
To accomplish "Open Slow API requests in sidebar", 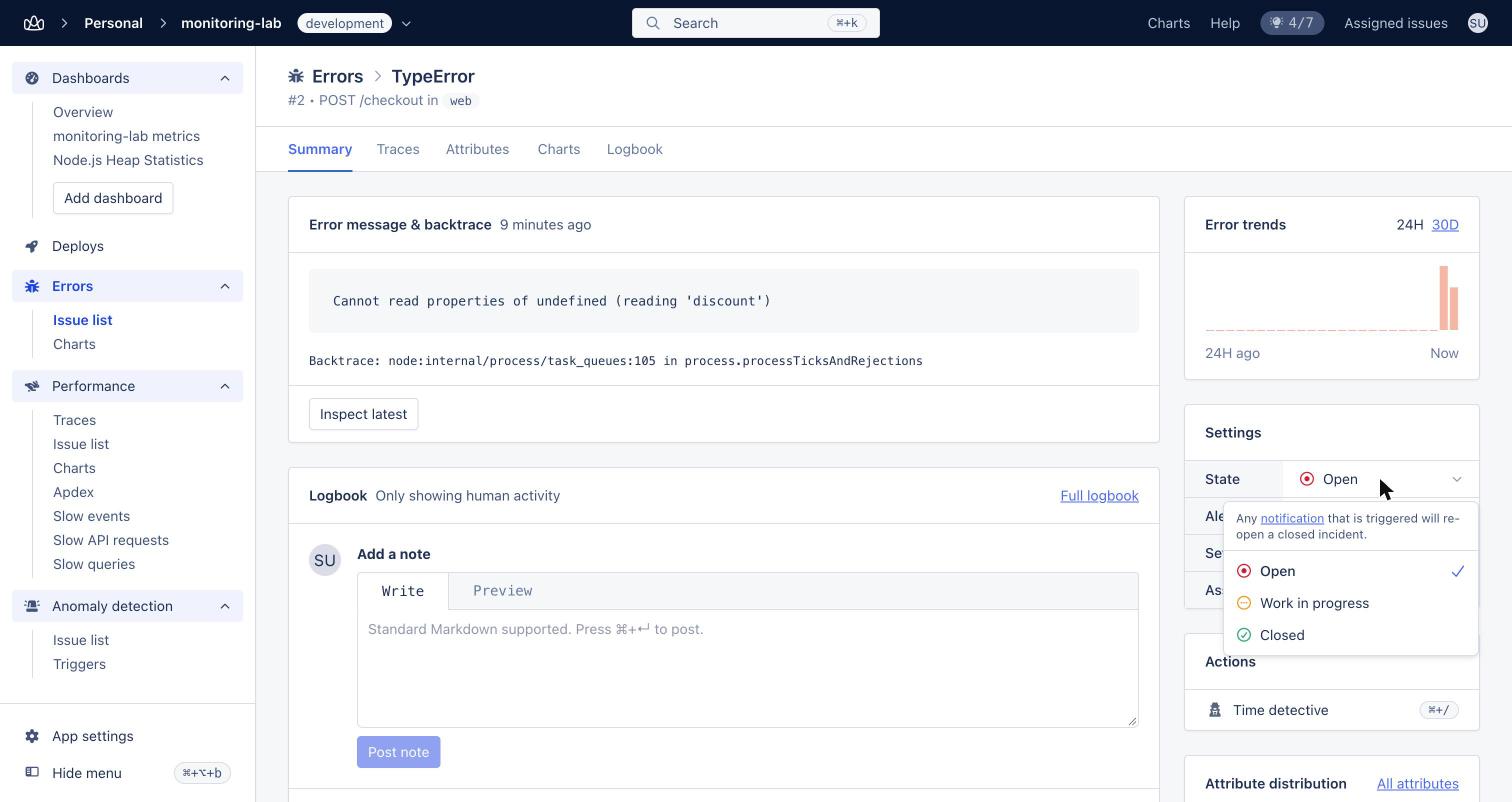I will pos(111,540).
